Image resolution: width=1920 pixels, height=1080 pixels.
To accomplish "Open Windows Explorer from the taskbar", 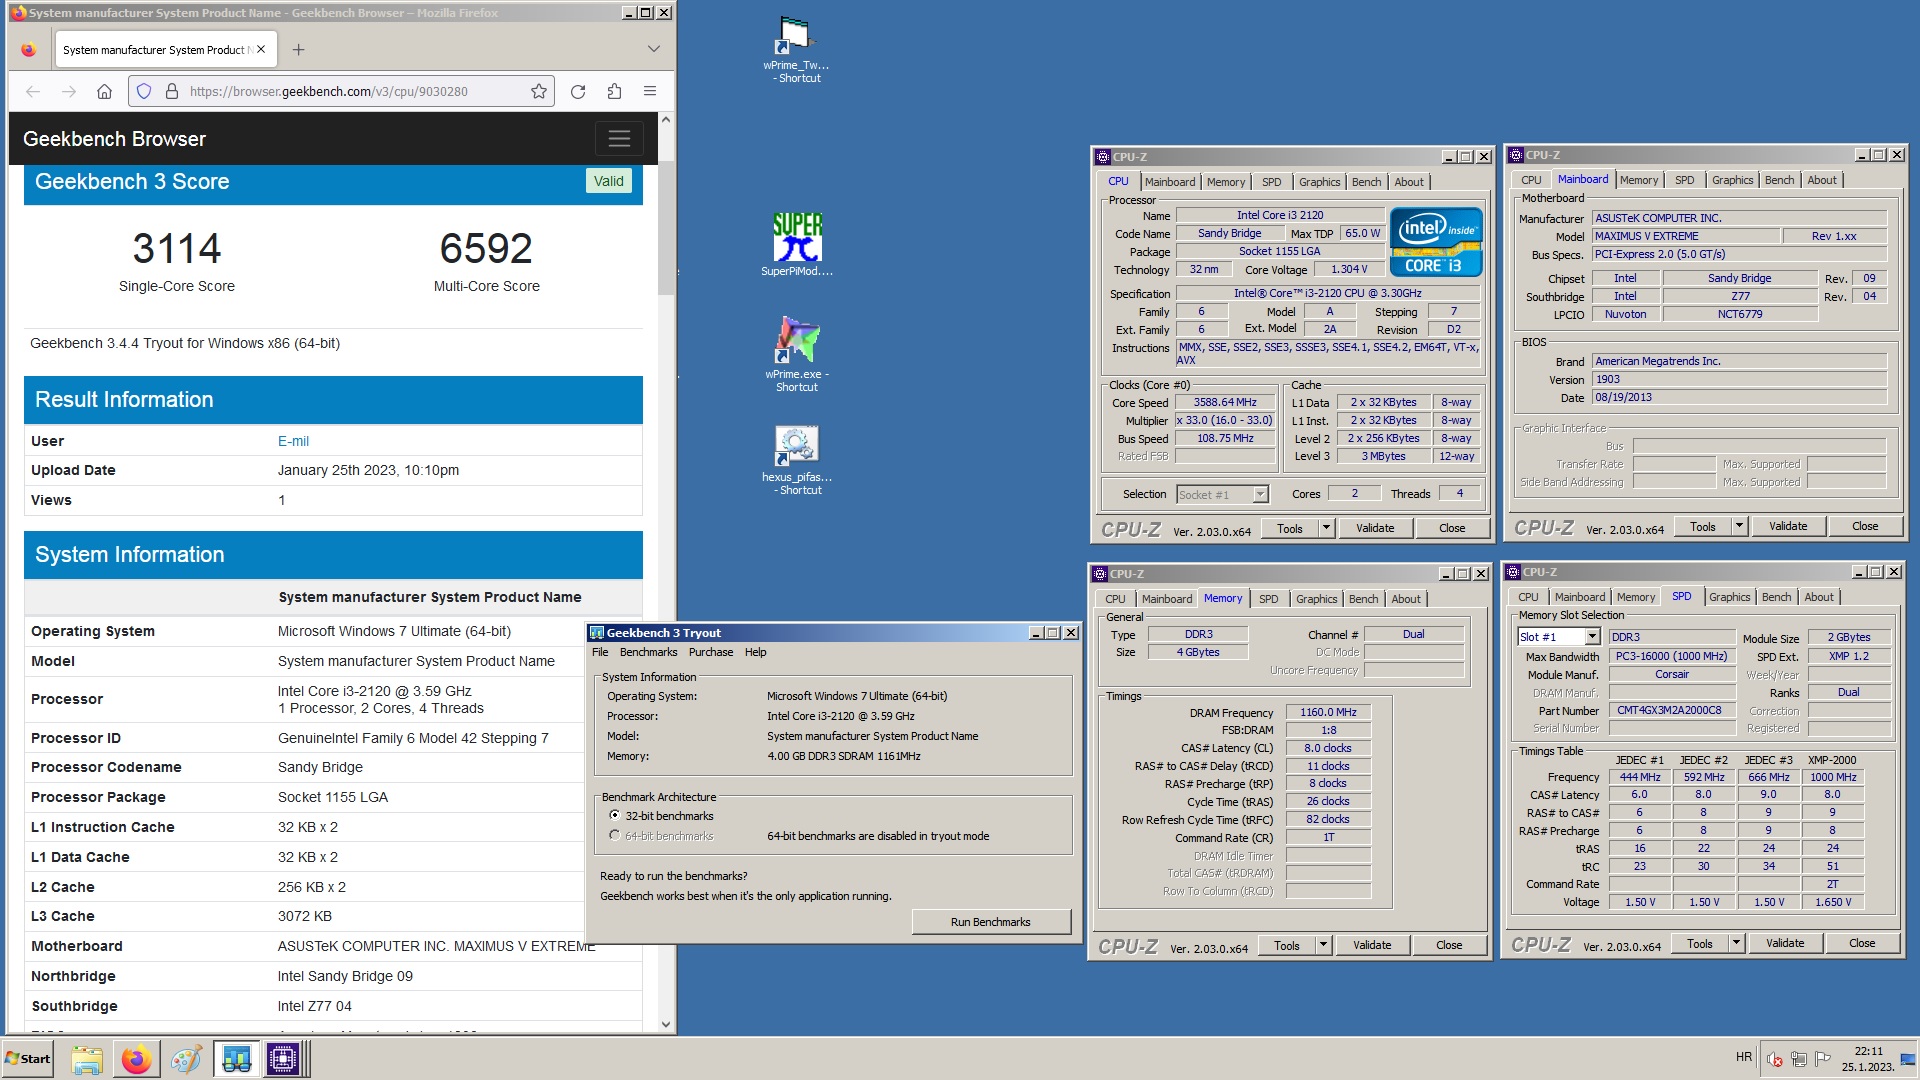I will (x=87, y=1059).
